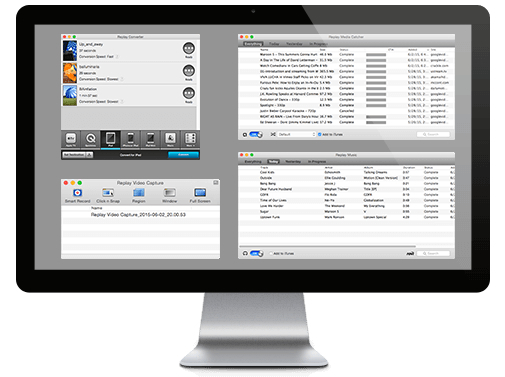Click the blue balloon thumbnail in Converter

point(70,95)
